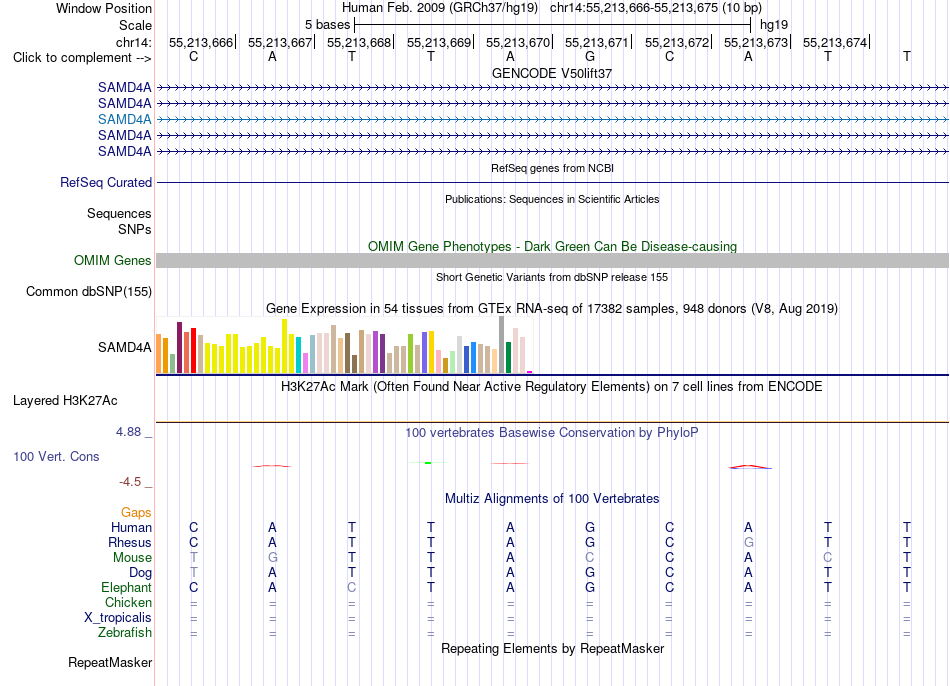
Task: Click the gray OMIM Genes bar
Action: tap(552, 261)
